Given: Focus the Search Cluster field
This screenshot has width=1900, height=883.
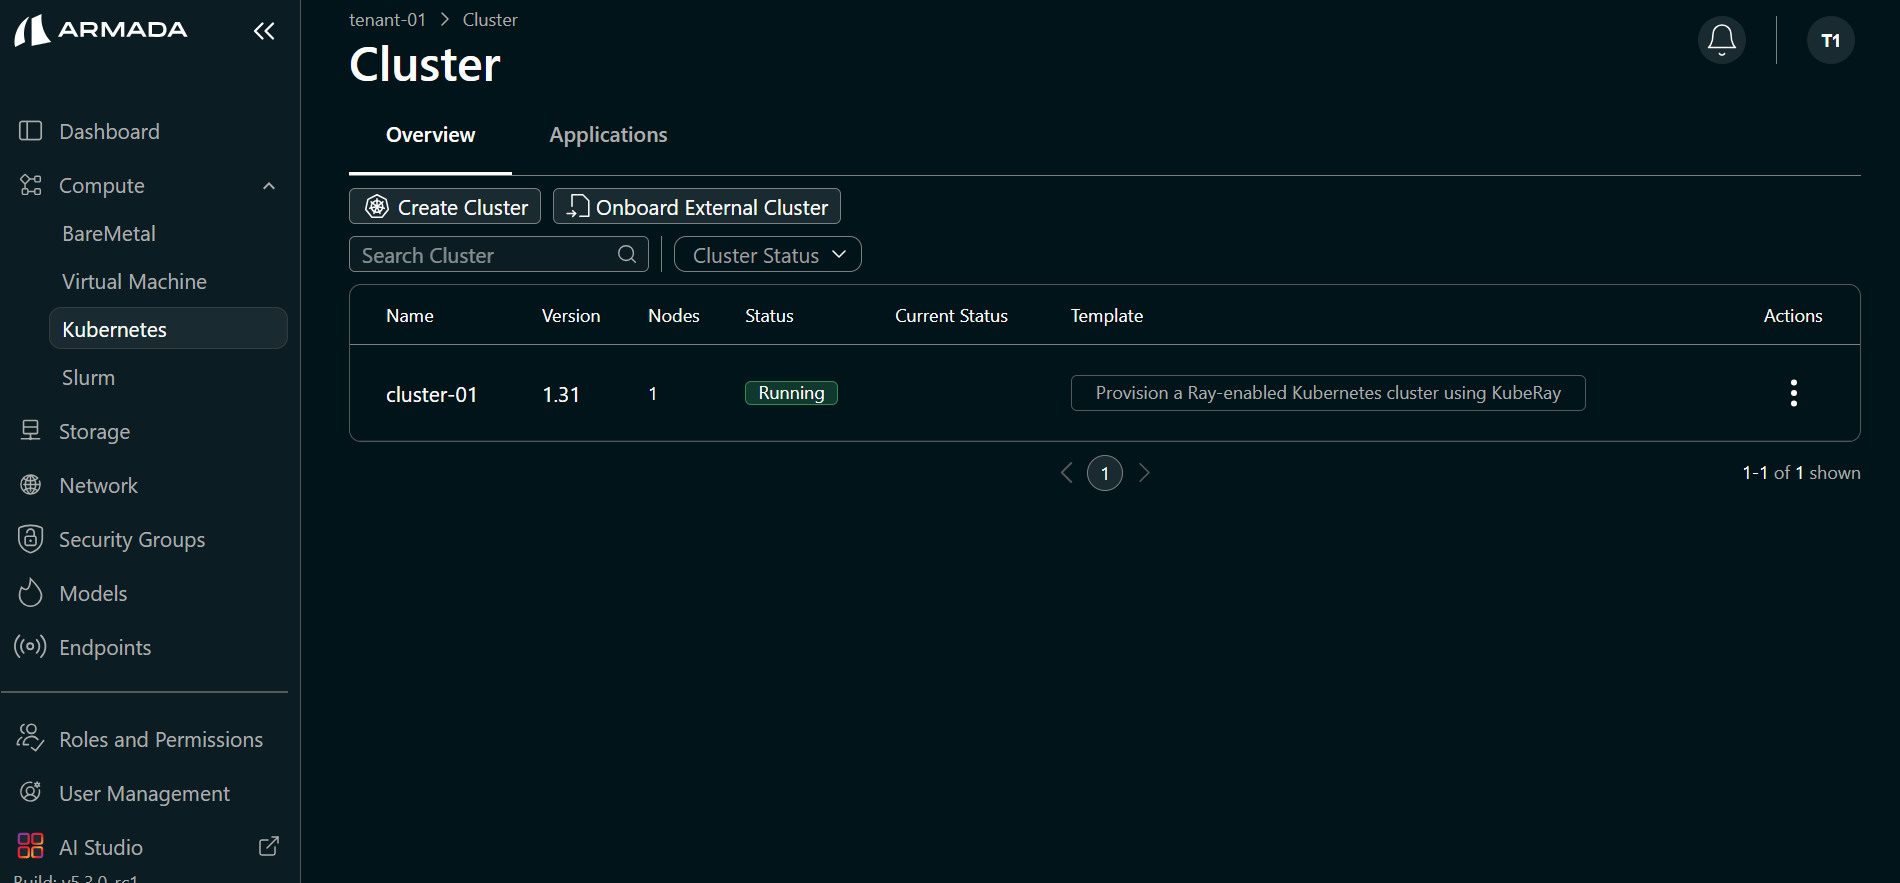Looking at the screenshot, I should coord(499,254).
